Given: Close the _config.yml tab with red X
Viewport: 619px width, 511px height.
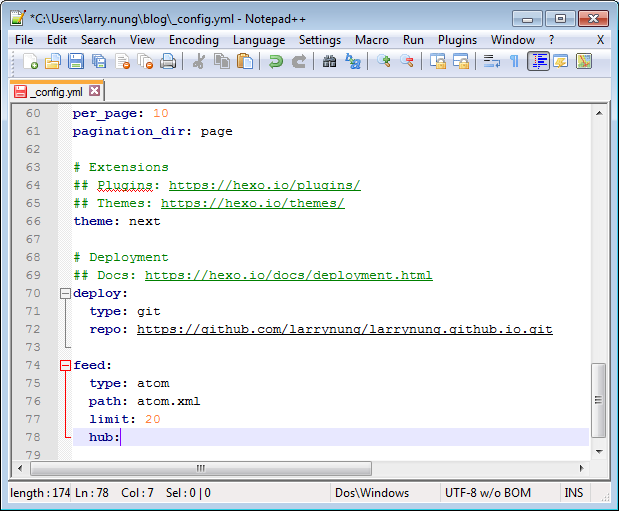Looking at the screenshot, I should coord(94,91).
